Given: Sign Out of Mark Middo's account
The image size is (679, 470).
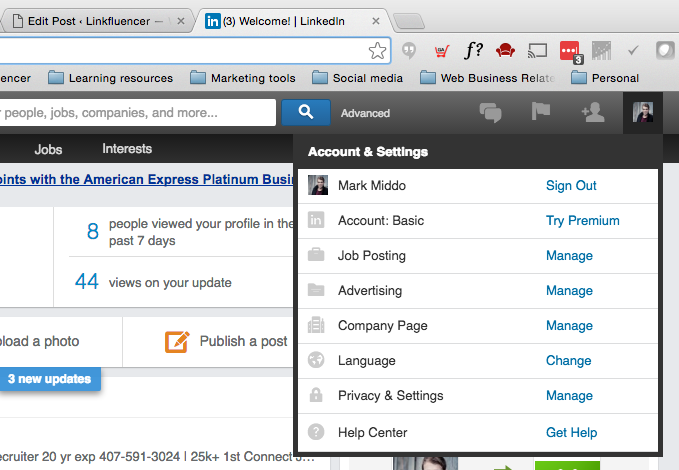Looking at the screenshot, I should click(x=571, y=185).
